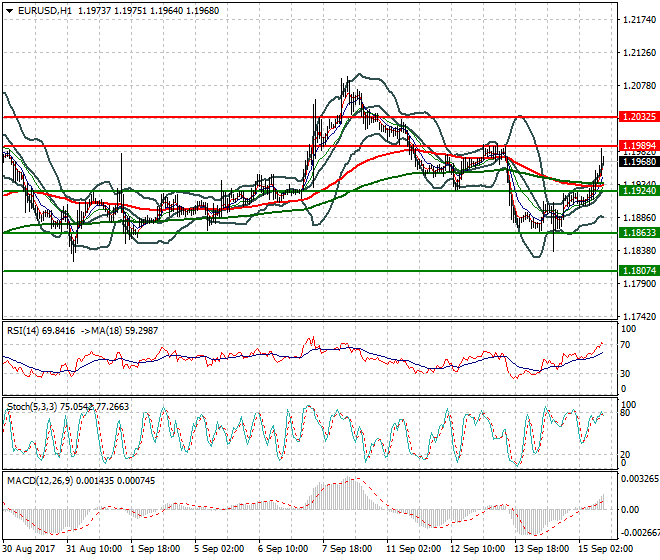The height and width of the screenshot is (560, 660).
Task: Click the 30 Aug 2017 date label
Action: [29, 549]
